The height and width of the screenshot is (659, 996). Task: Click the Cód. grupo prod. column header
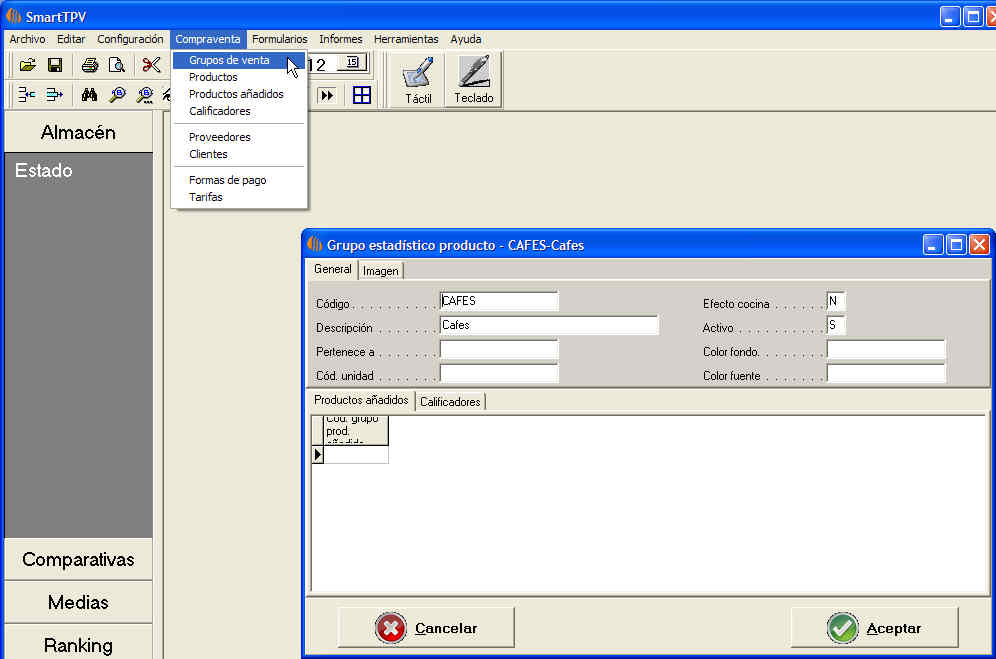pyautogui.click(x=356, y=430)
